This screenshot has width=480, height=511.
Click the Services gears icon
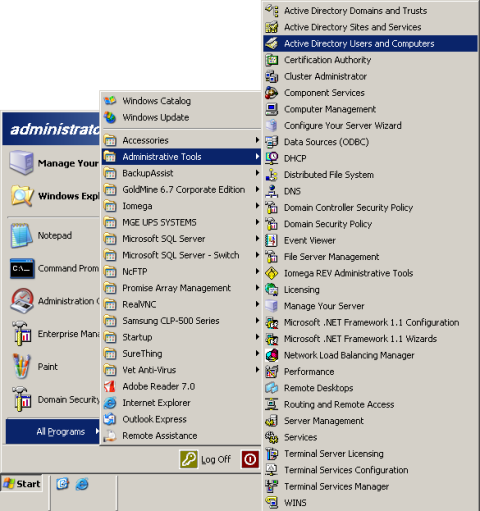pyautogui.click(x=272, y=437)
